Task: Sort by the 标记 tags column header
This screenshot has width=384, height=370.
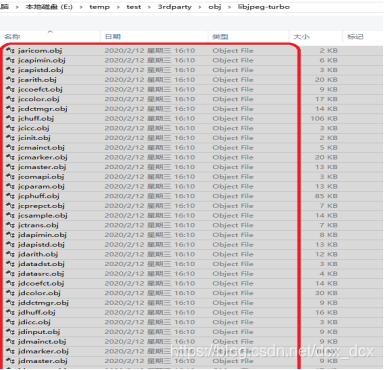Action: [x=355, y=37]
